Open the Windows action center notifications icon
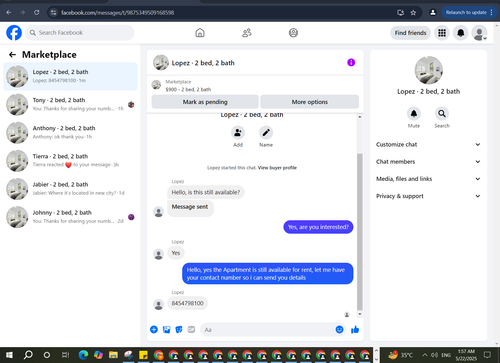Viewport: 500px width, 363px height. point(488,355)
